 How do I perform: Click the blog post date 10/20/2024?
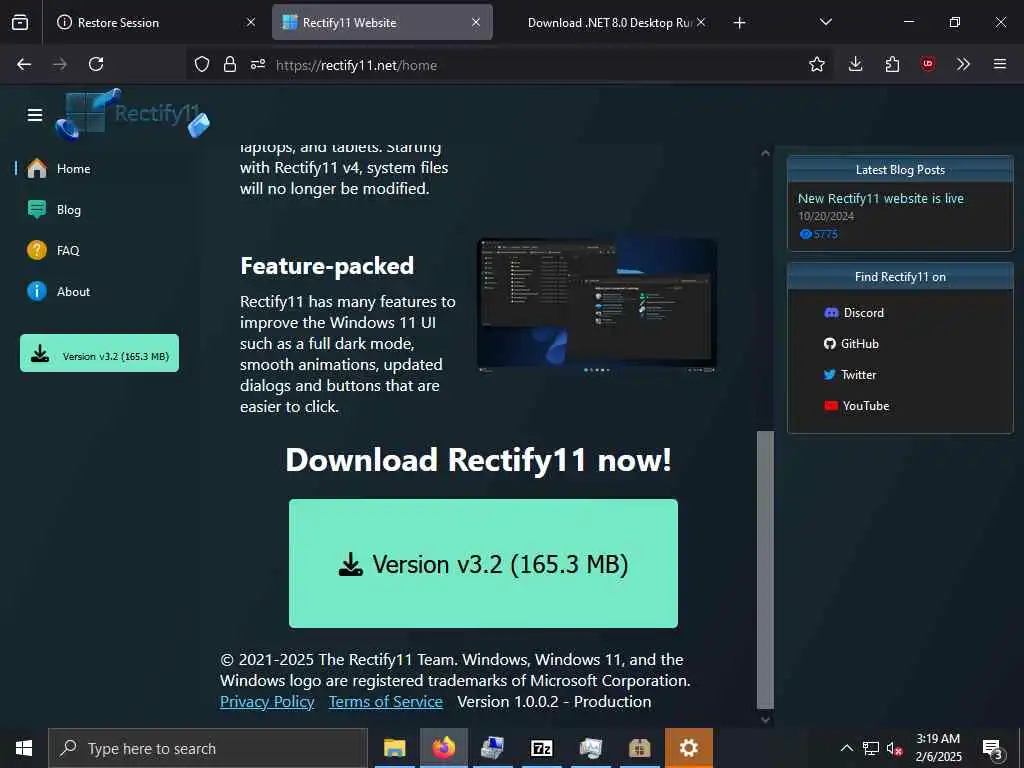coord(825,216)
